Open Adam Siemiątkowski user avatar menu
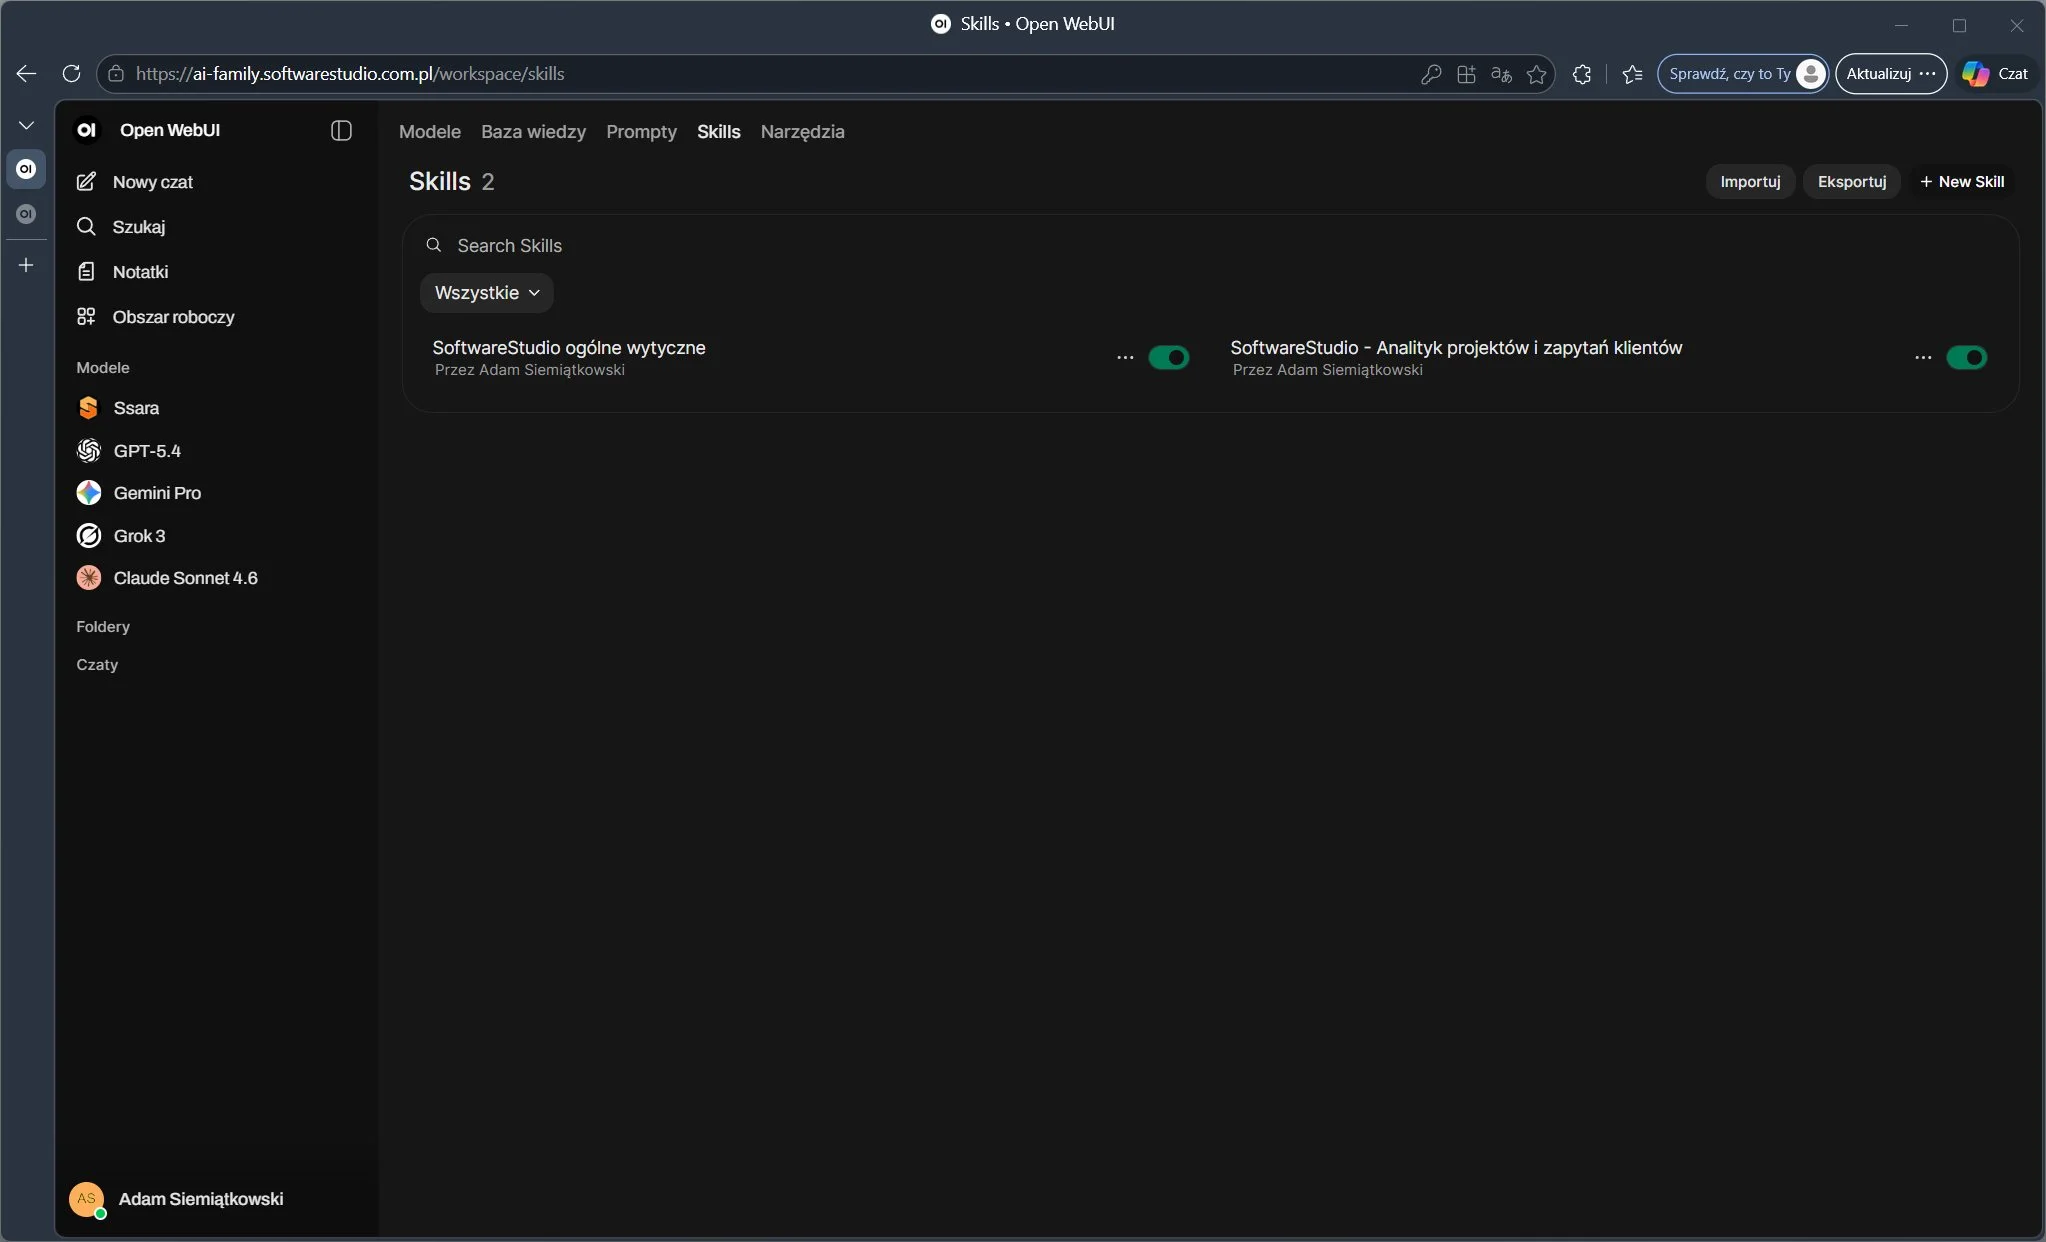2046x1242 pixels. (87, 1199)
